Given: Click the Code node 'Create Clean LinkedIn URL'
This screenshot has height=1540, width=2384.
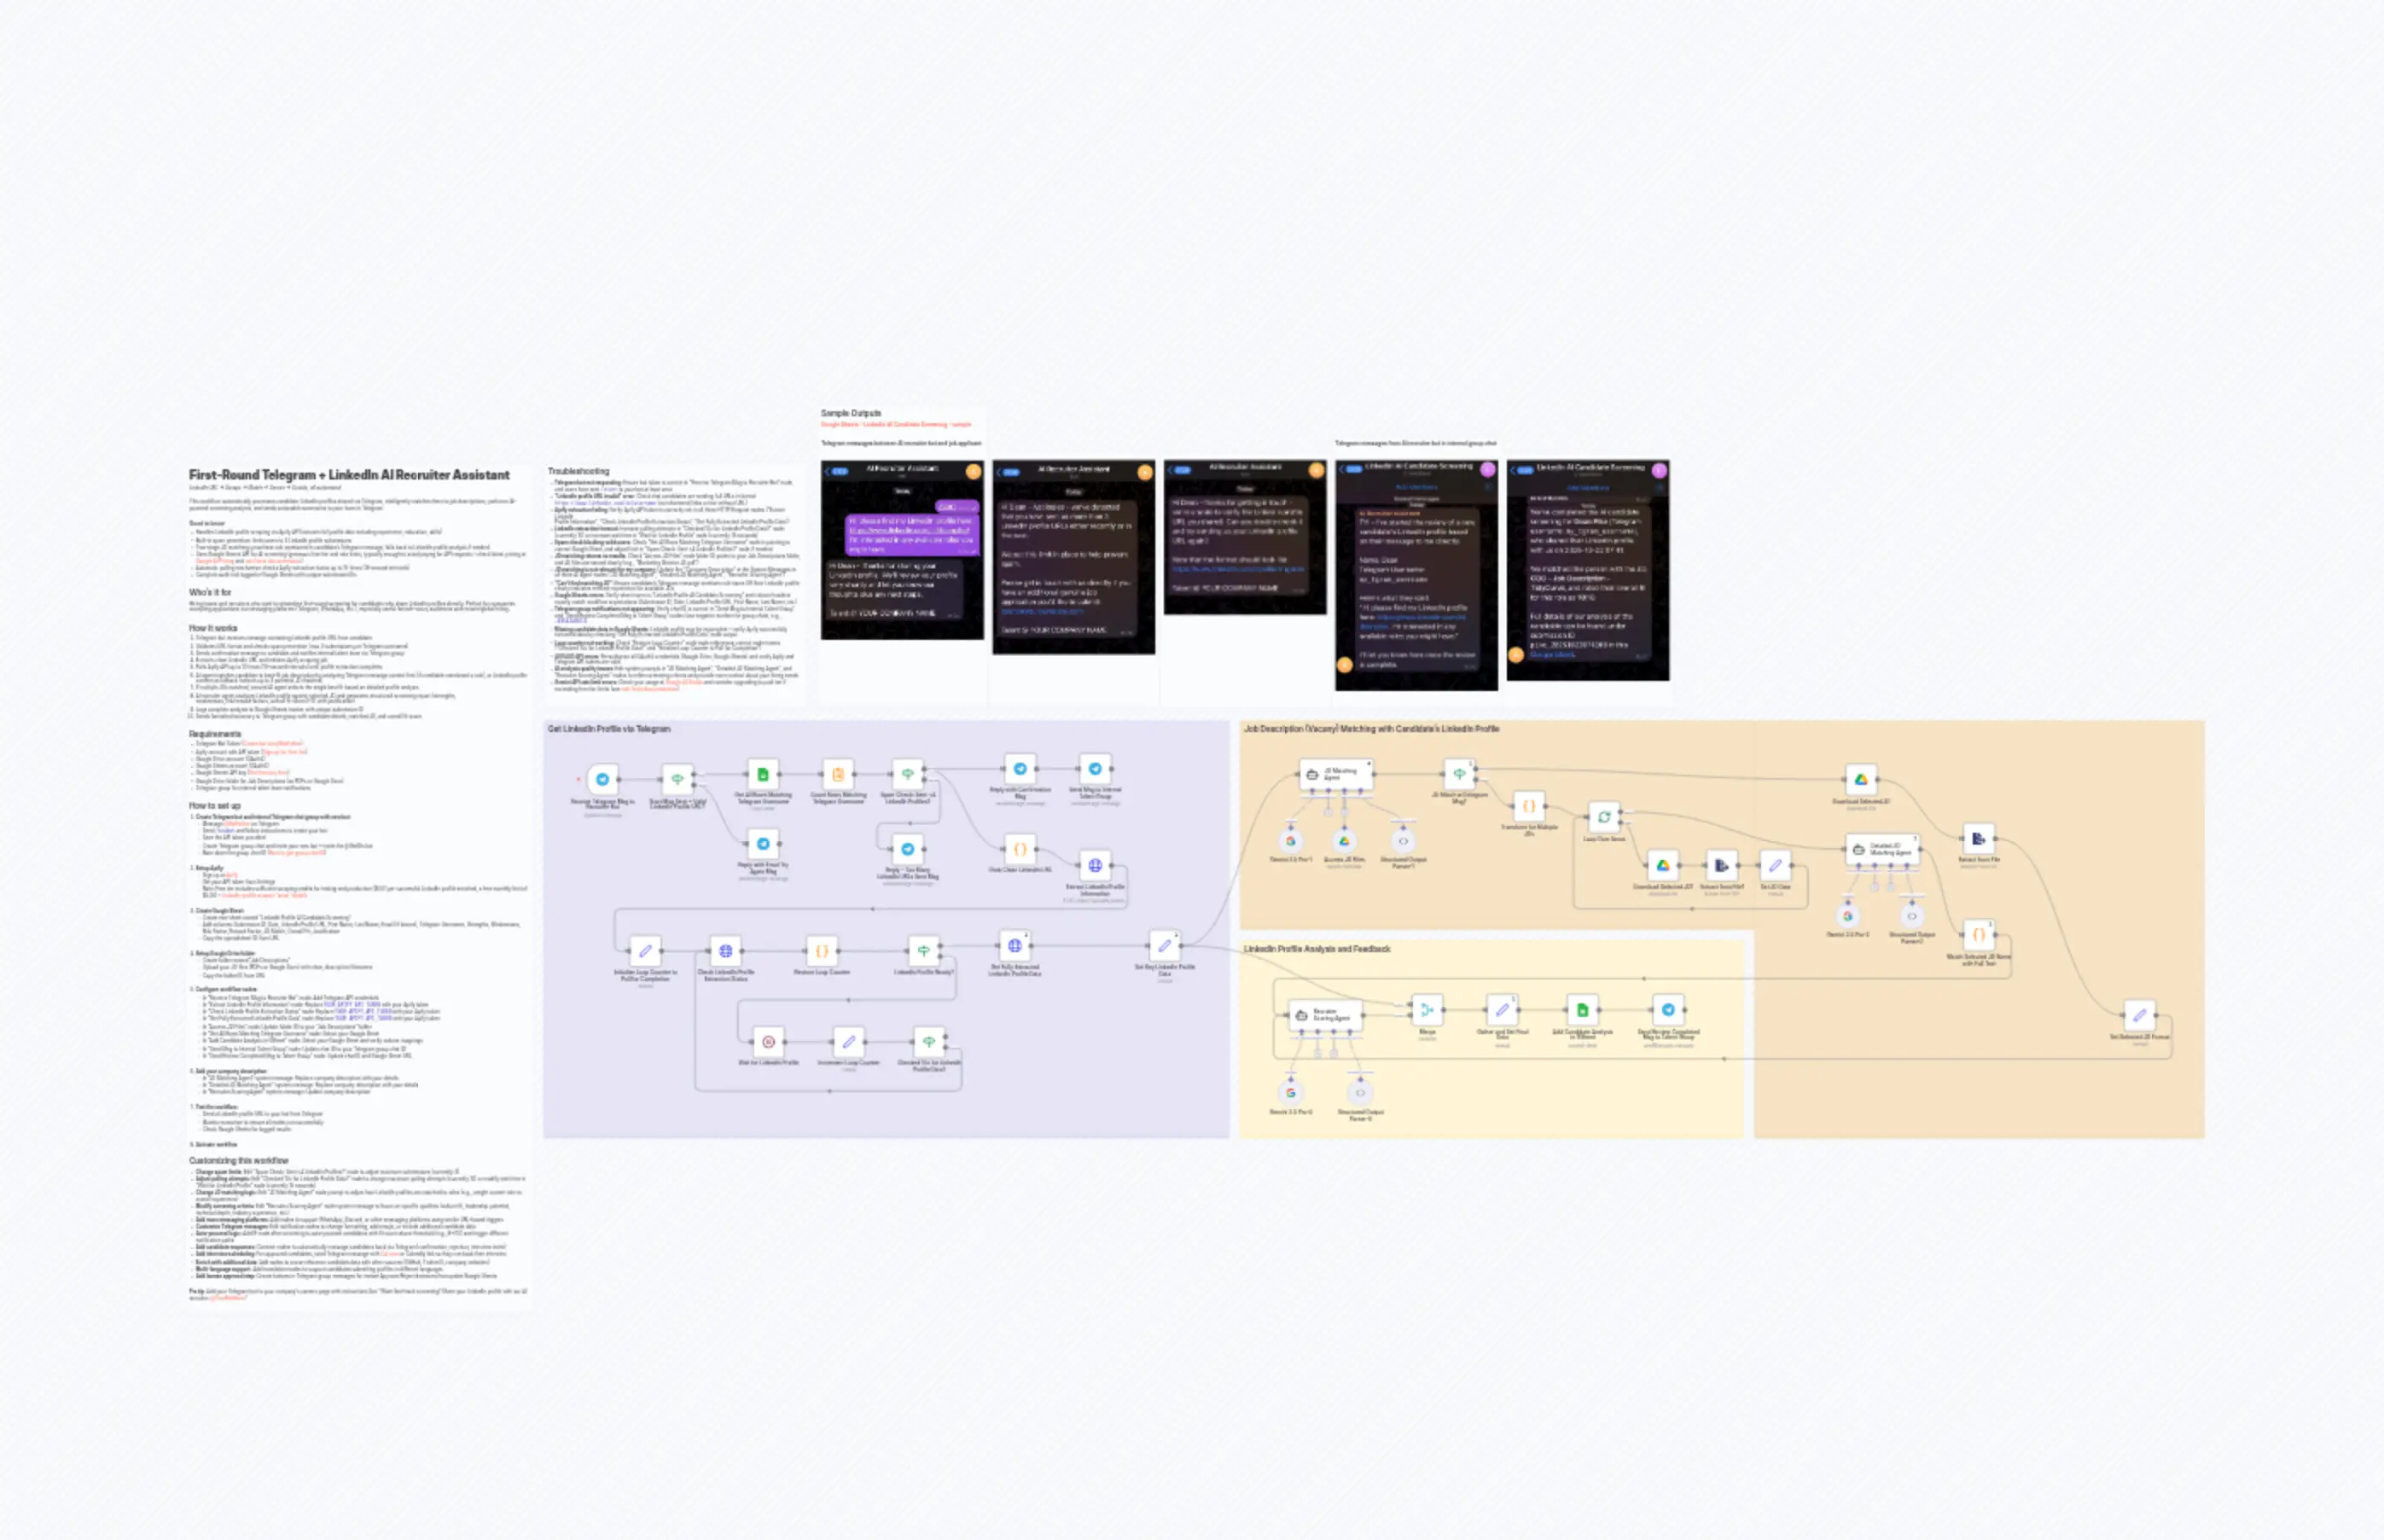Looking at the screenshot, I should pyautogui.click(x=1020, y=850).
